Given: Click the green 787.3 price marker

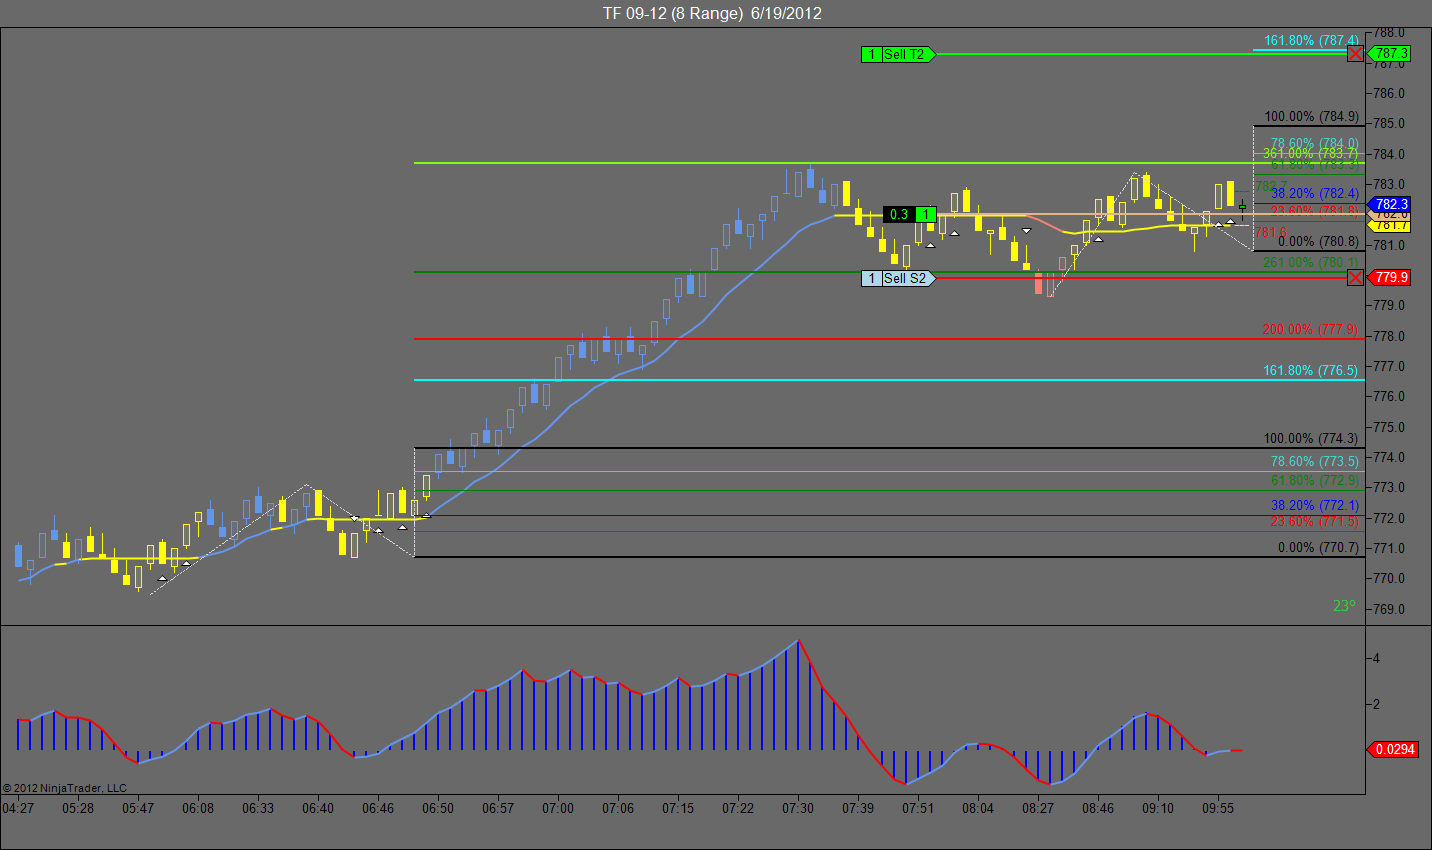Looking at the screenshot, I should (x=1389, y=54).
